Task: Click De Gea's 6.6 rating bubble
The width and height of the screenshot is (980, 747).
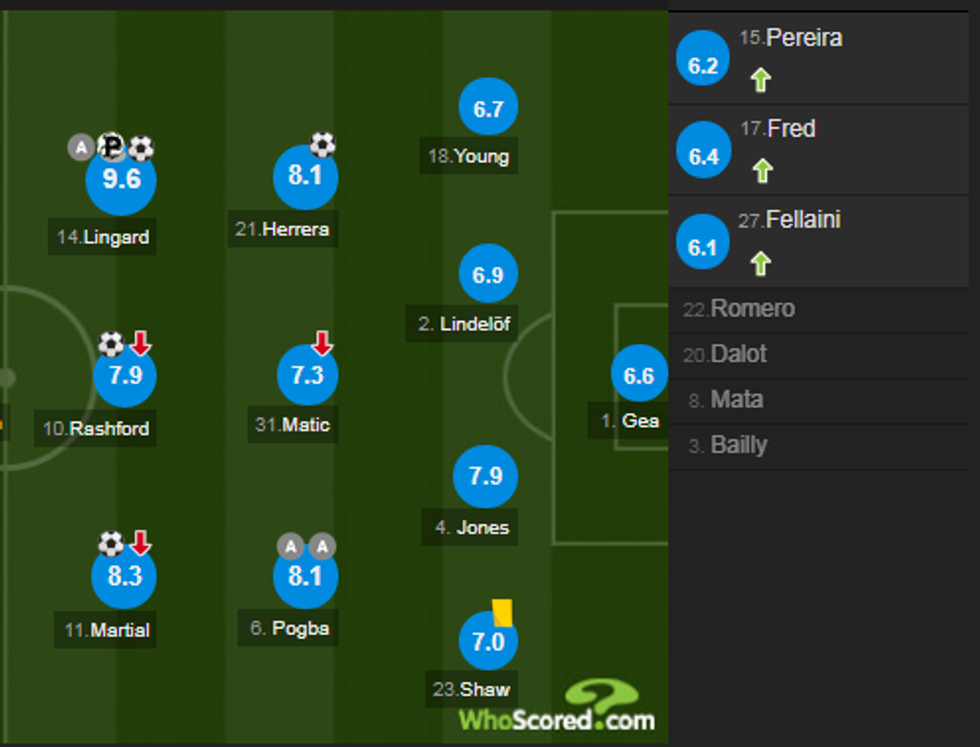Action: (x=638, y=374)
